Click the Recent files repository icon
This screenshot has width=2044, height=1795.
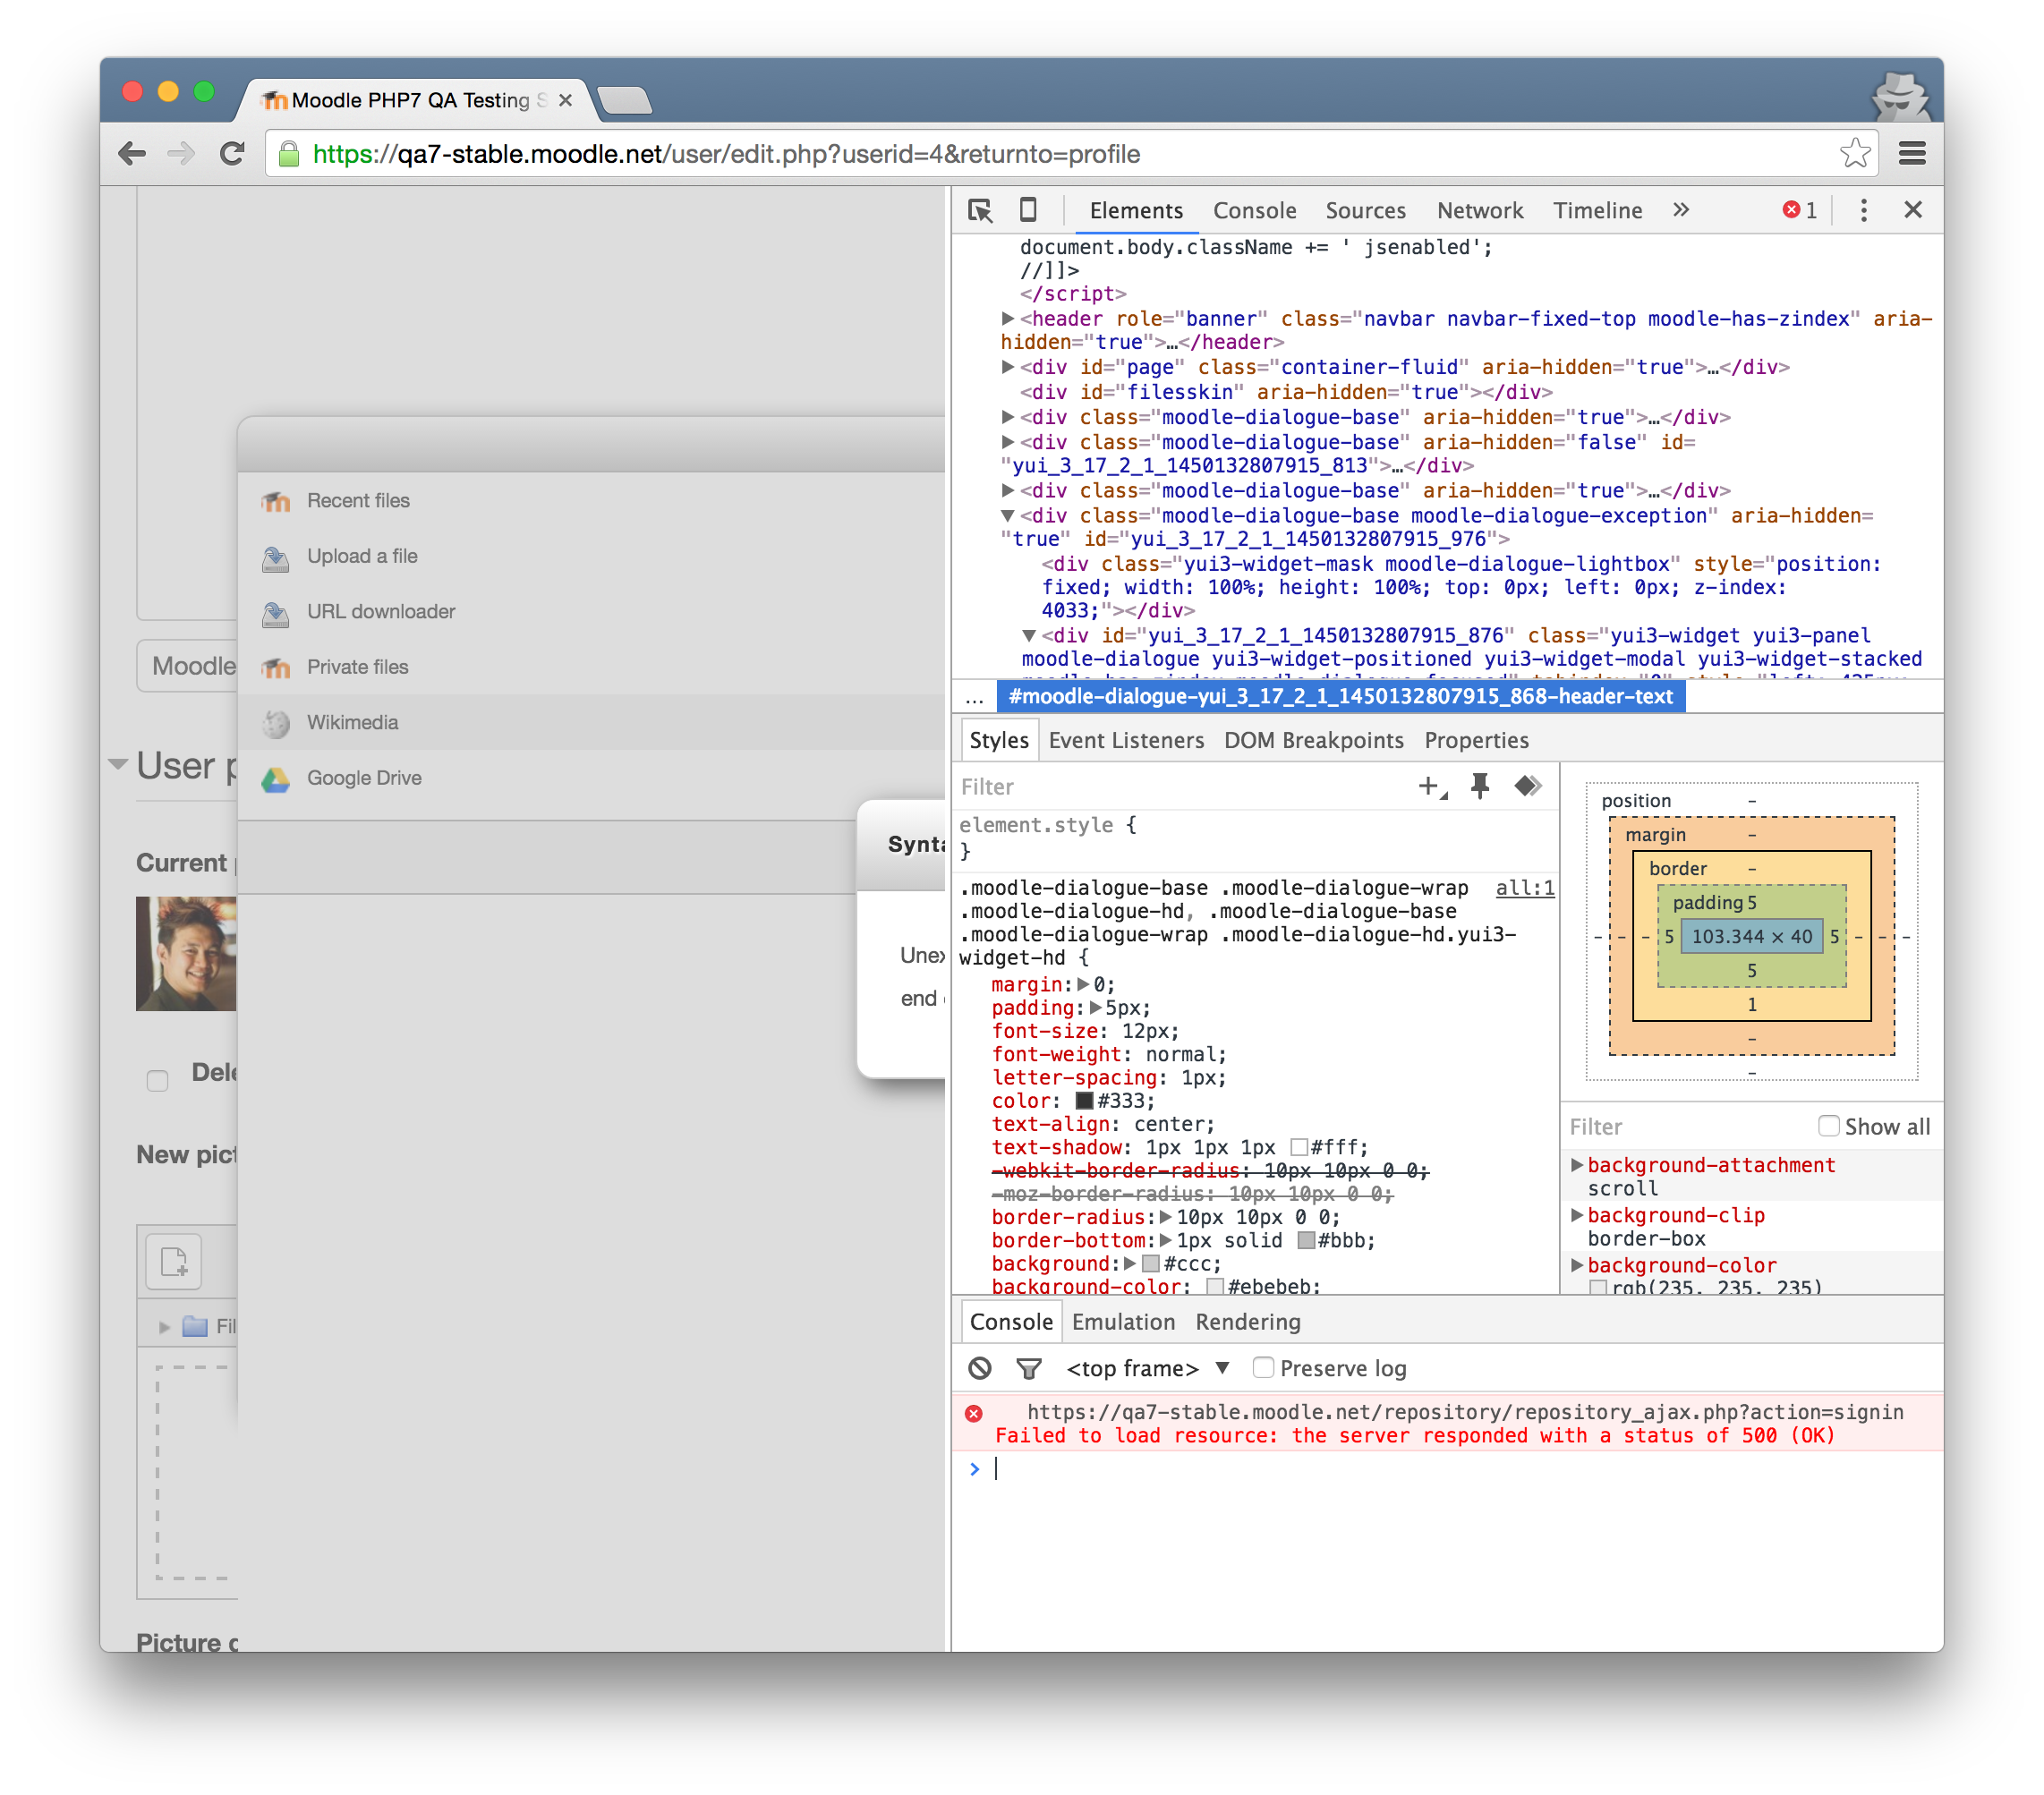coord(276,501)
